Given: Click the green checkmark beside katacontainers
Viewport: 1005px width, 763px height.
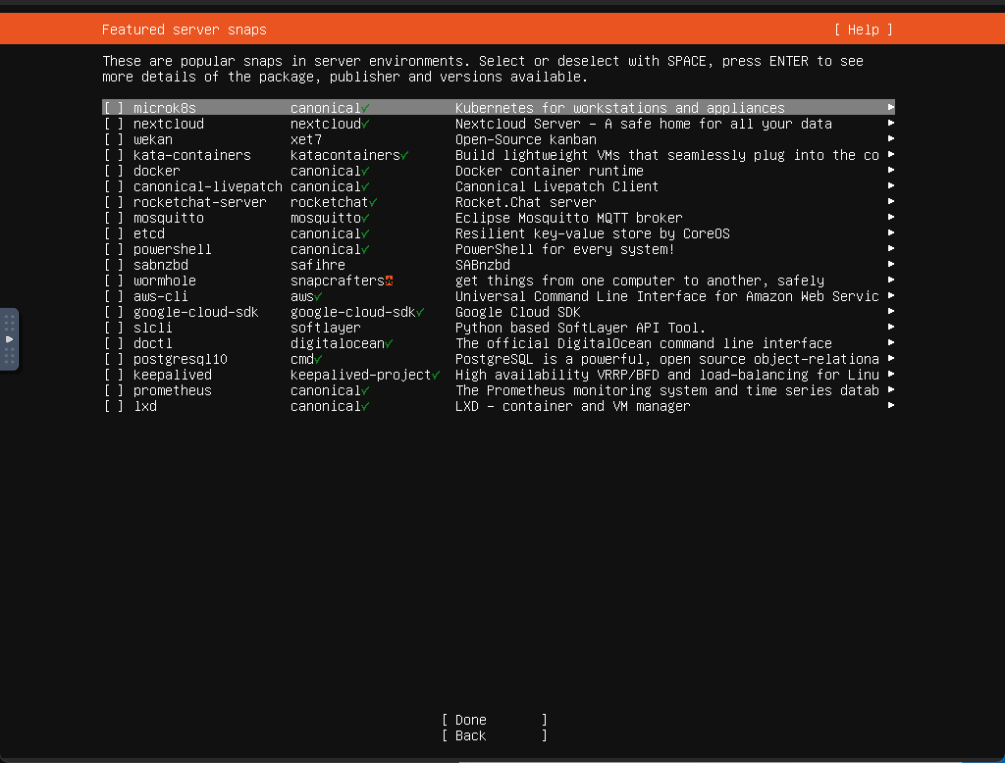Looking at the screenshot, I should click(405, 155).
